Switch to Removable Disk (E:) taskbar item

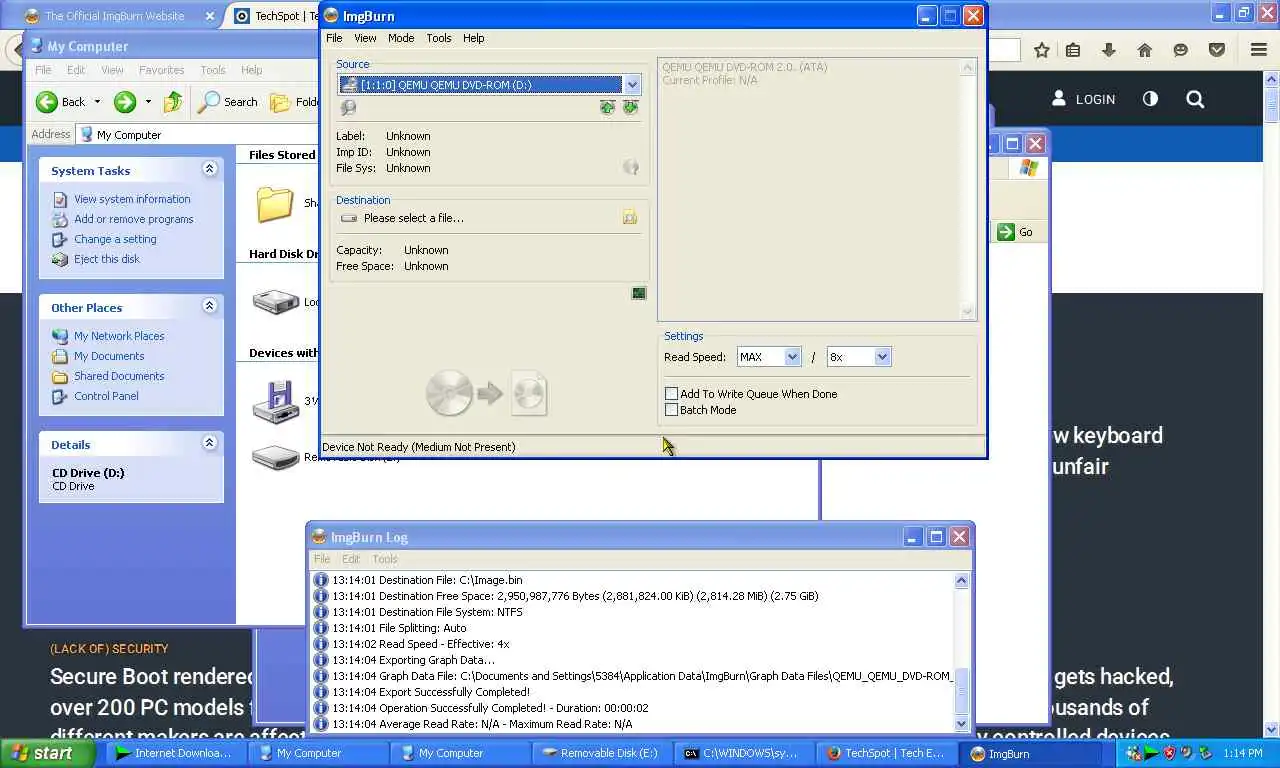pos(601,753)
